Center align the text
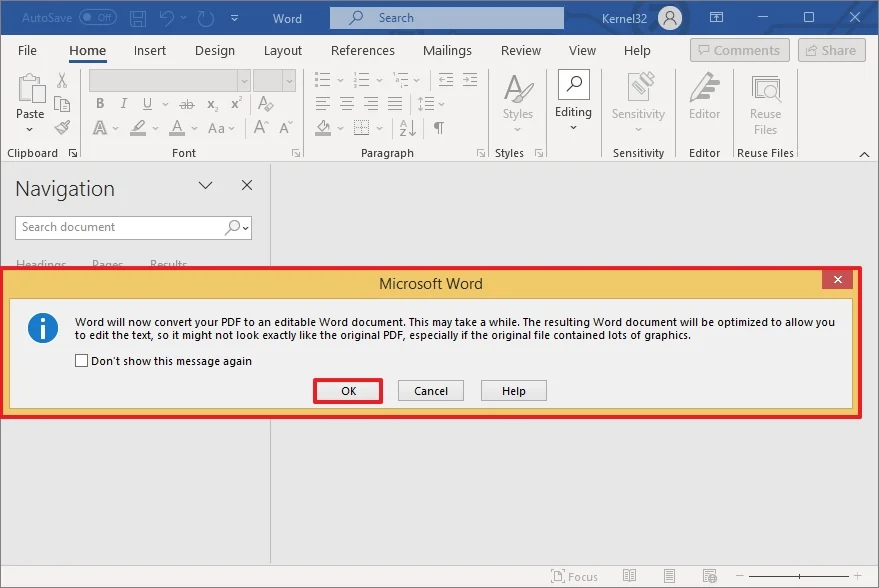 click(347, 104)
